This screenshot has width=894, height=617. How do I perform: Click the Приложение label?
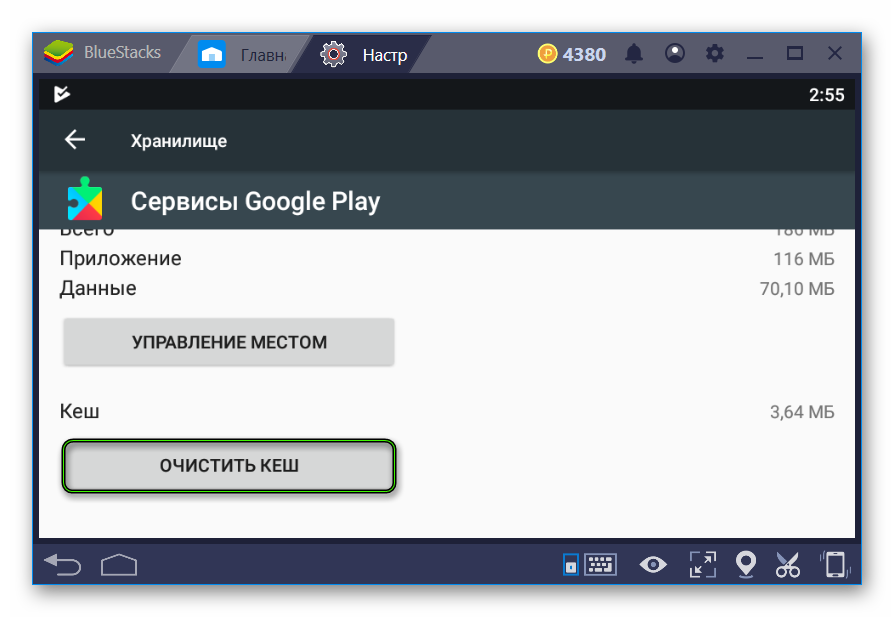tap(120, 258)
